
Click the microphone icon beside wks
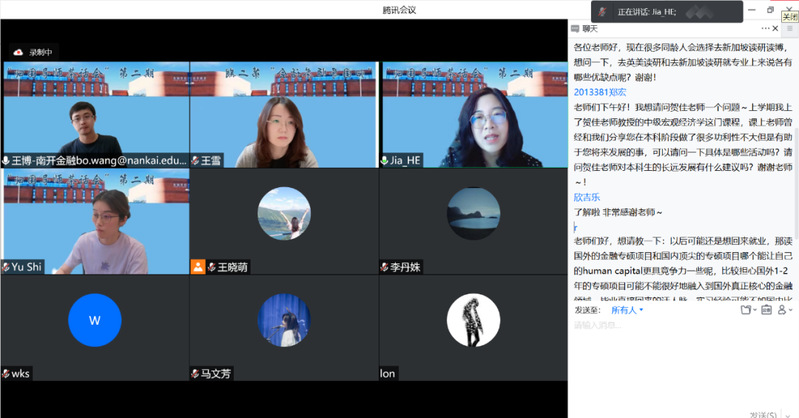point(6,373)
